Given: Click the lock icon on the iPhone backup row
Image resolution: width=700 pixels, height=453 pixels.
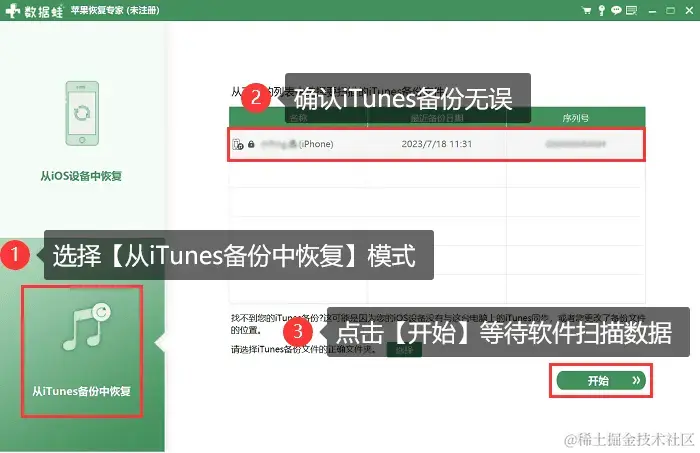Looking at the screenshot, I should 251,144.
